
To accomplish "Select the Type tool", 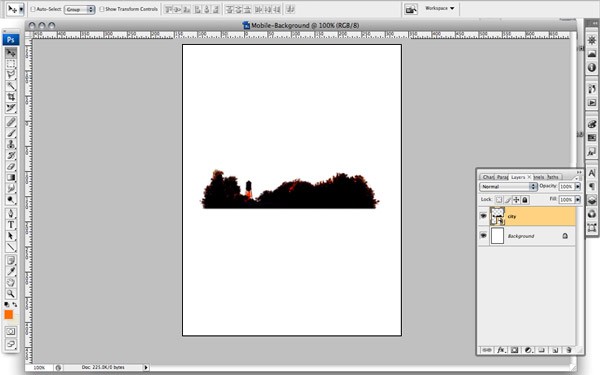I will click(x=11, y=225).
